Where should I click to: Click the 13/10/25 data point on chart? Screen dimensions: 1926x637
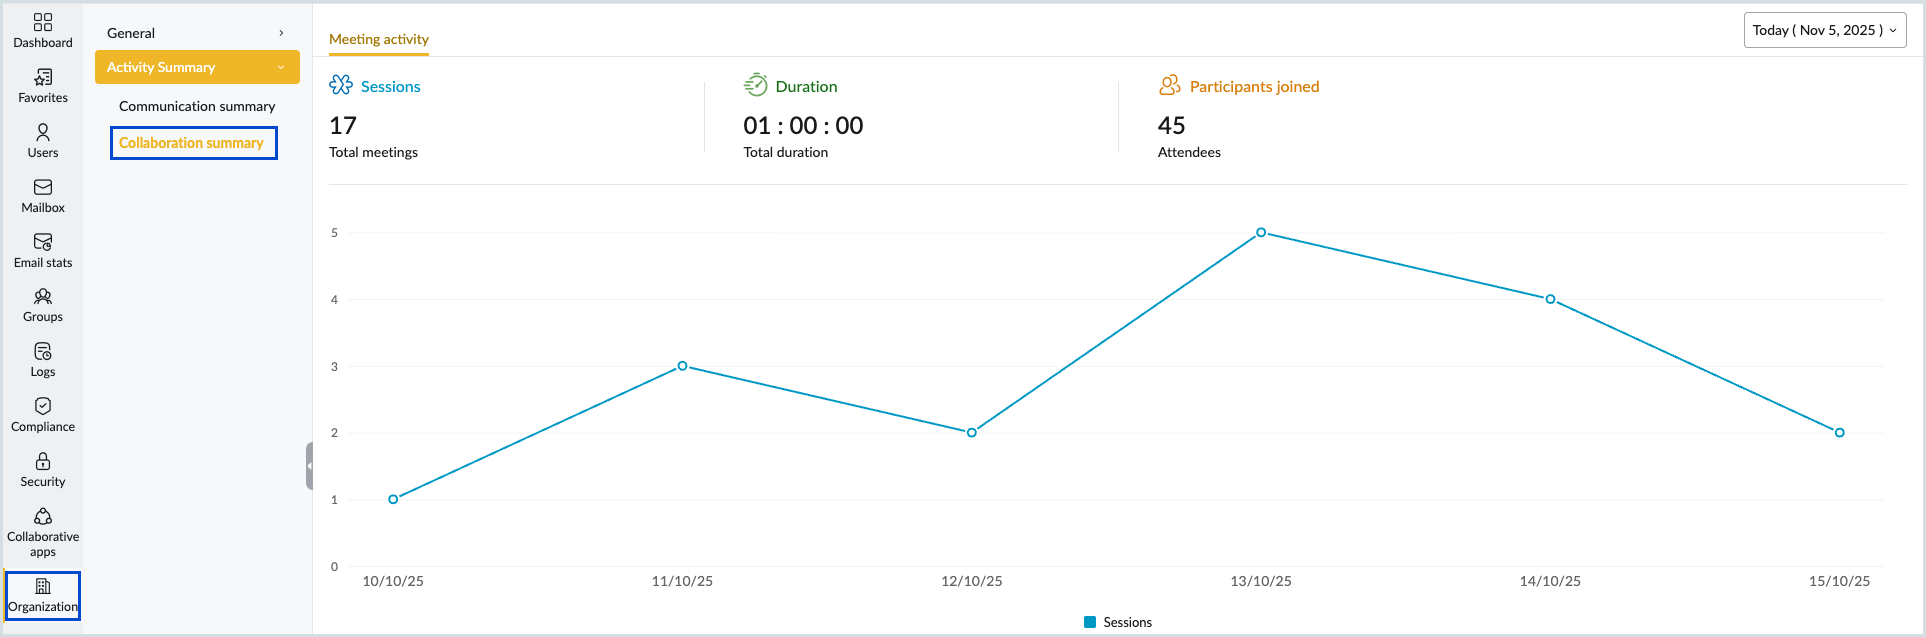coord(1261,232)
